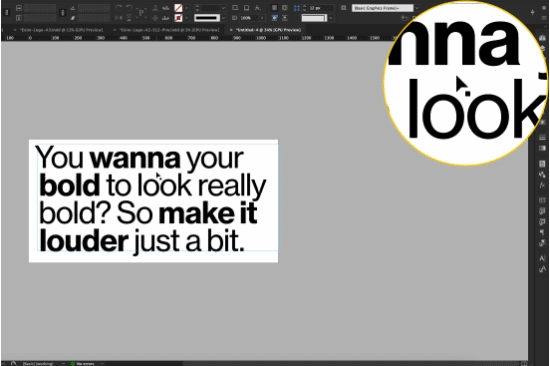The image size is (550, 366).
Task: Click the Select Container icon
Action: pos(155,8)
